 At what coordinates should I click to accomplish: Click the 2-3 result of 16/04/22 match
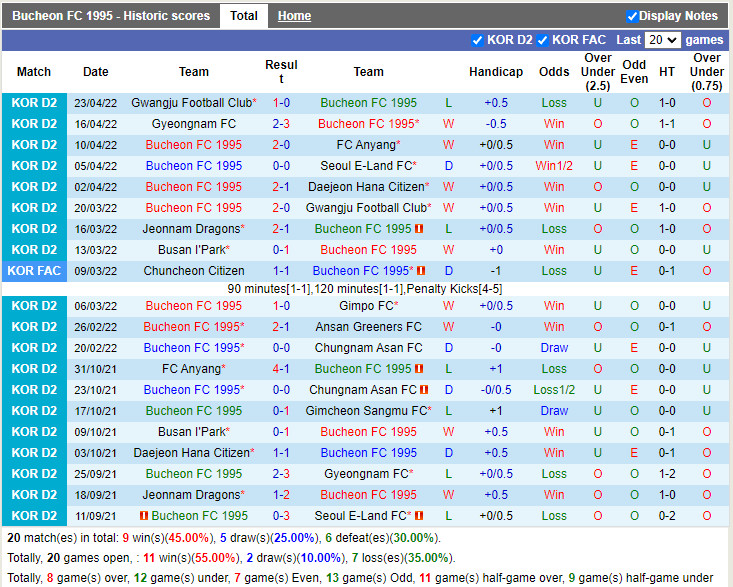pos(281,124)
